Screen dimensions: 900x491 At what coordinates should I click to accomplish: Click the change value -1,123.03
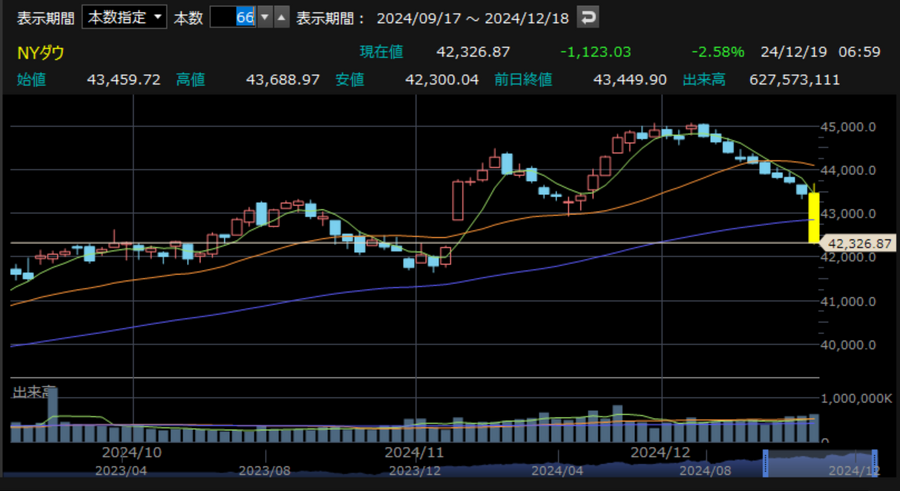coord(595,52)
